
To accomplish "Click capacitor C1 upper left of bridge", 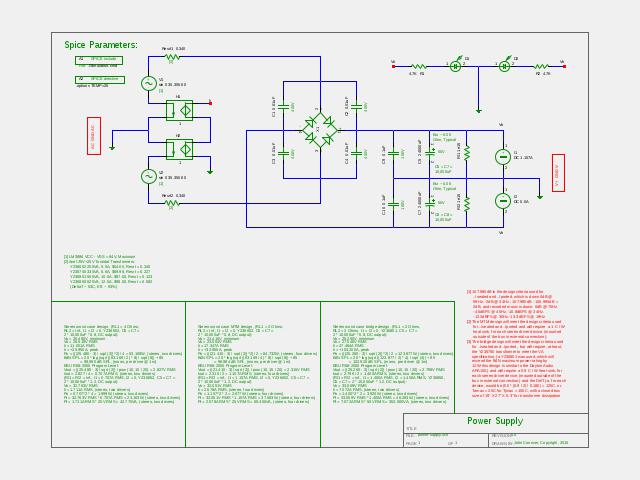I will pos(284,107).
